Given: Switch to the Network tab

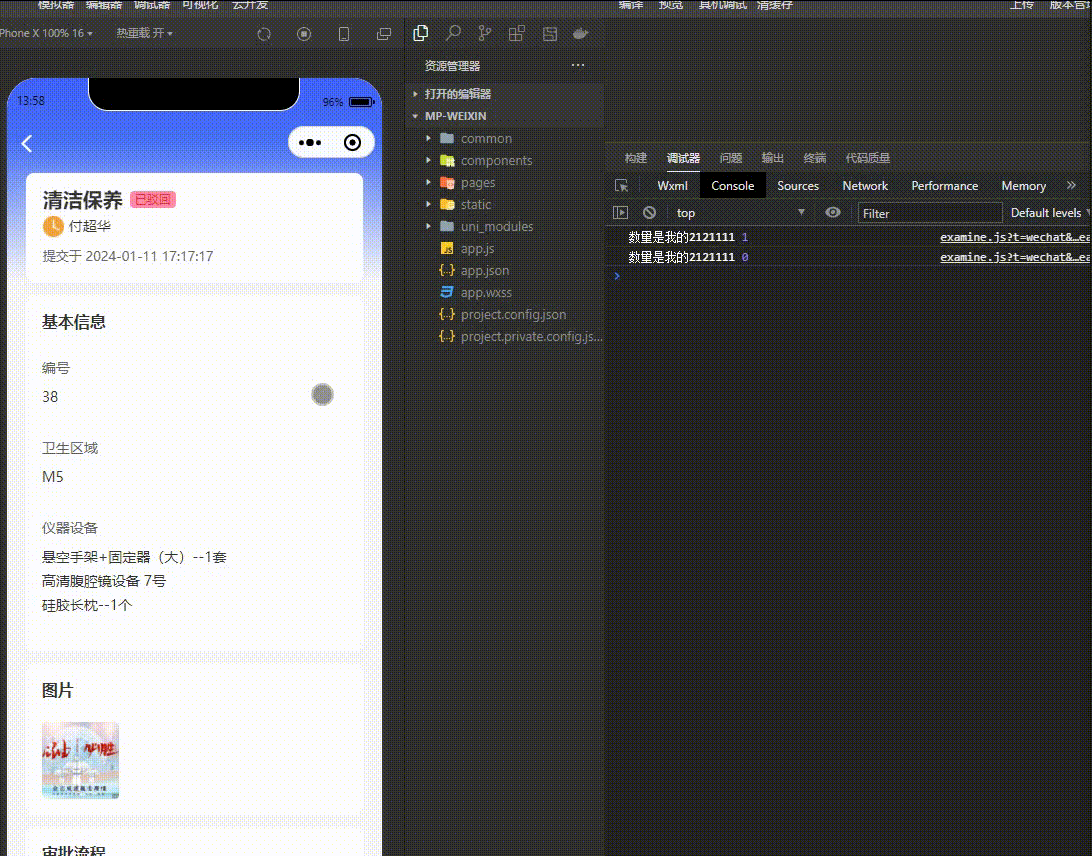Looking at the screenshot, I should tap(865, 186).
